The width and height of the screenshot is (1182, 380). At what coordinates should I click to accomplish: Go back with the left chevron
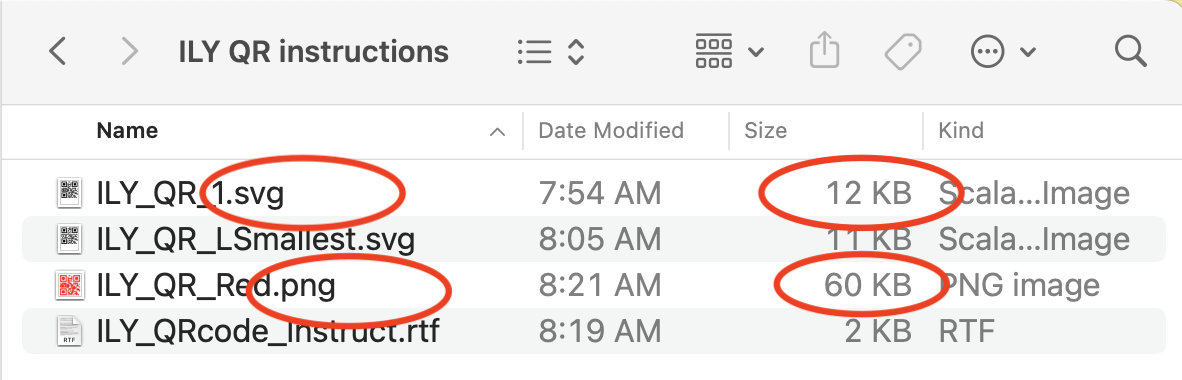57,52
